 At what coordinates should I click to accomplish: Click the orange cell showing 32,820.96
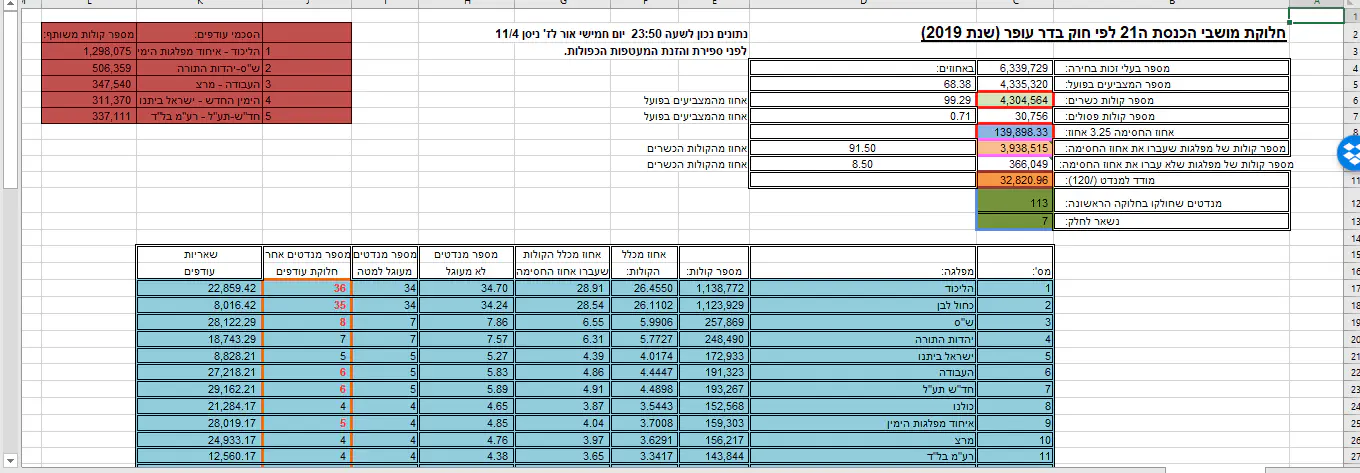tap(1013, 180)
